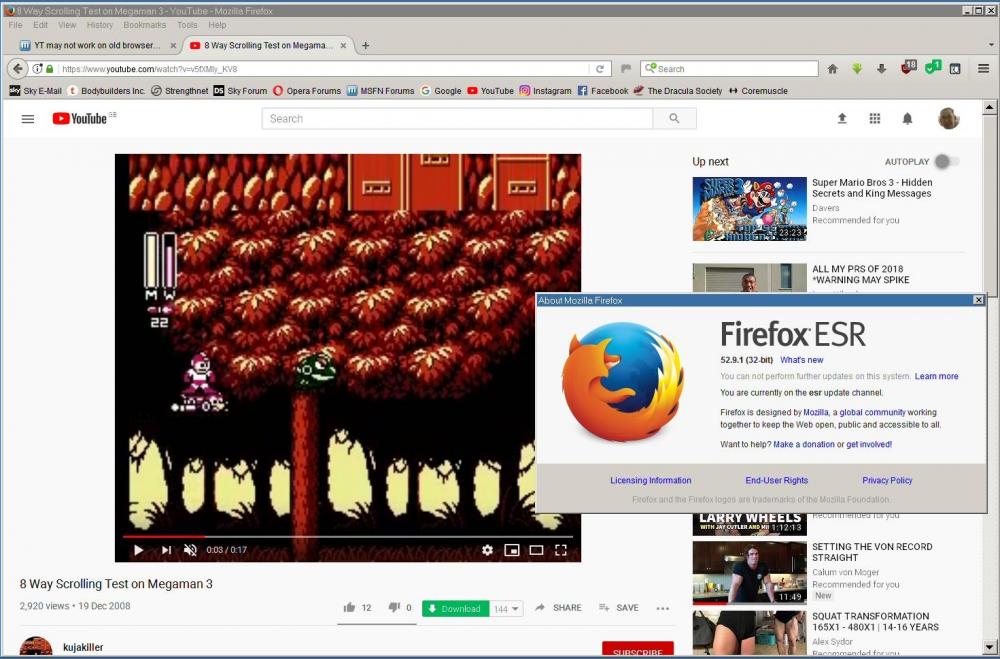Click the video progress bar
1000x659 pixels.
tap(350, 537)
